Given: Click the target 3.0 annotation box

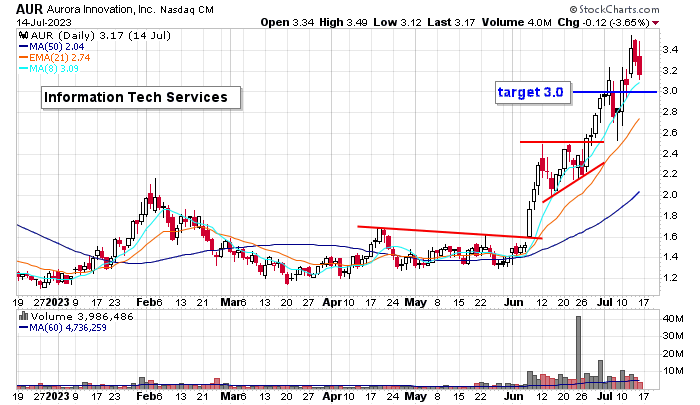Looking at the screenshot, I should tap(533, 92).
